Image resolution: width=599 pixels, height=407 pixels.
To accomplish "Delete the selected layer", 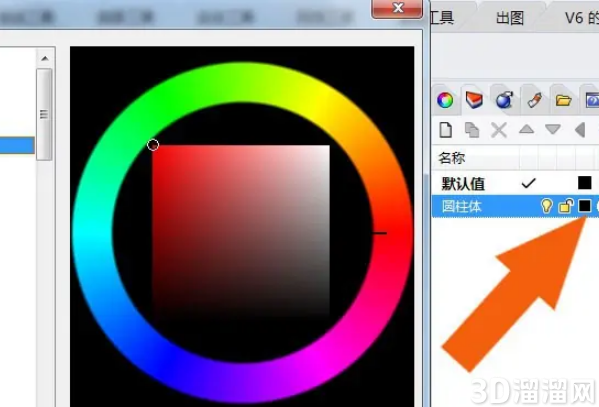I will coord(499,130).
